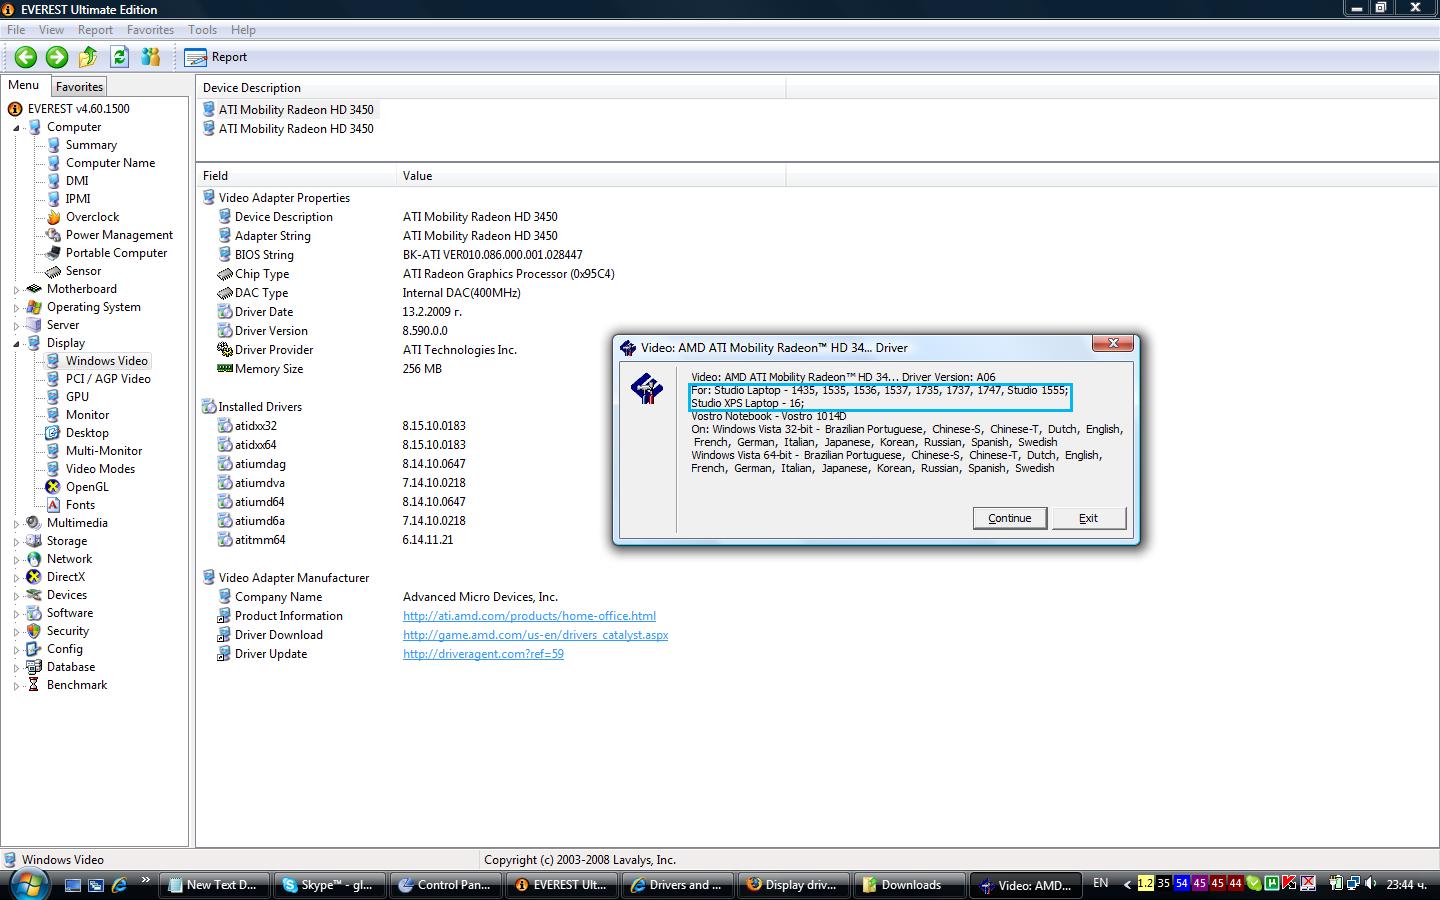Click the EN language indicator in the taskbar
This screenshot has height=900, width=1440.
pyautogui.click(x=1101, y=883)
